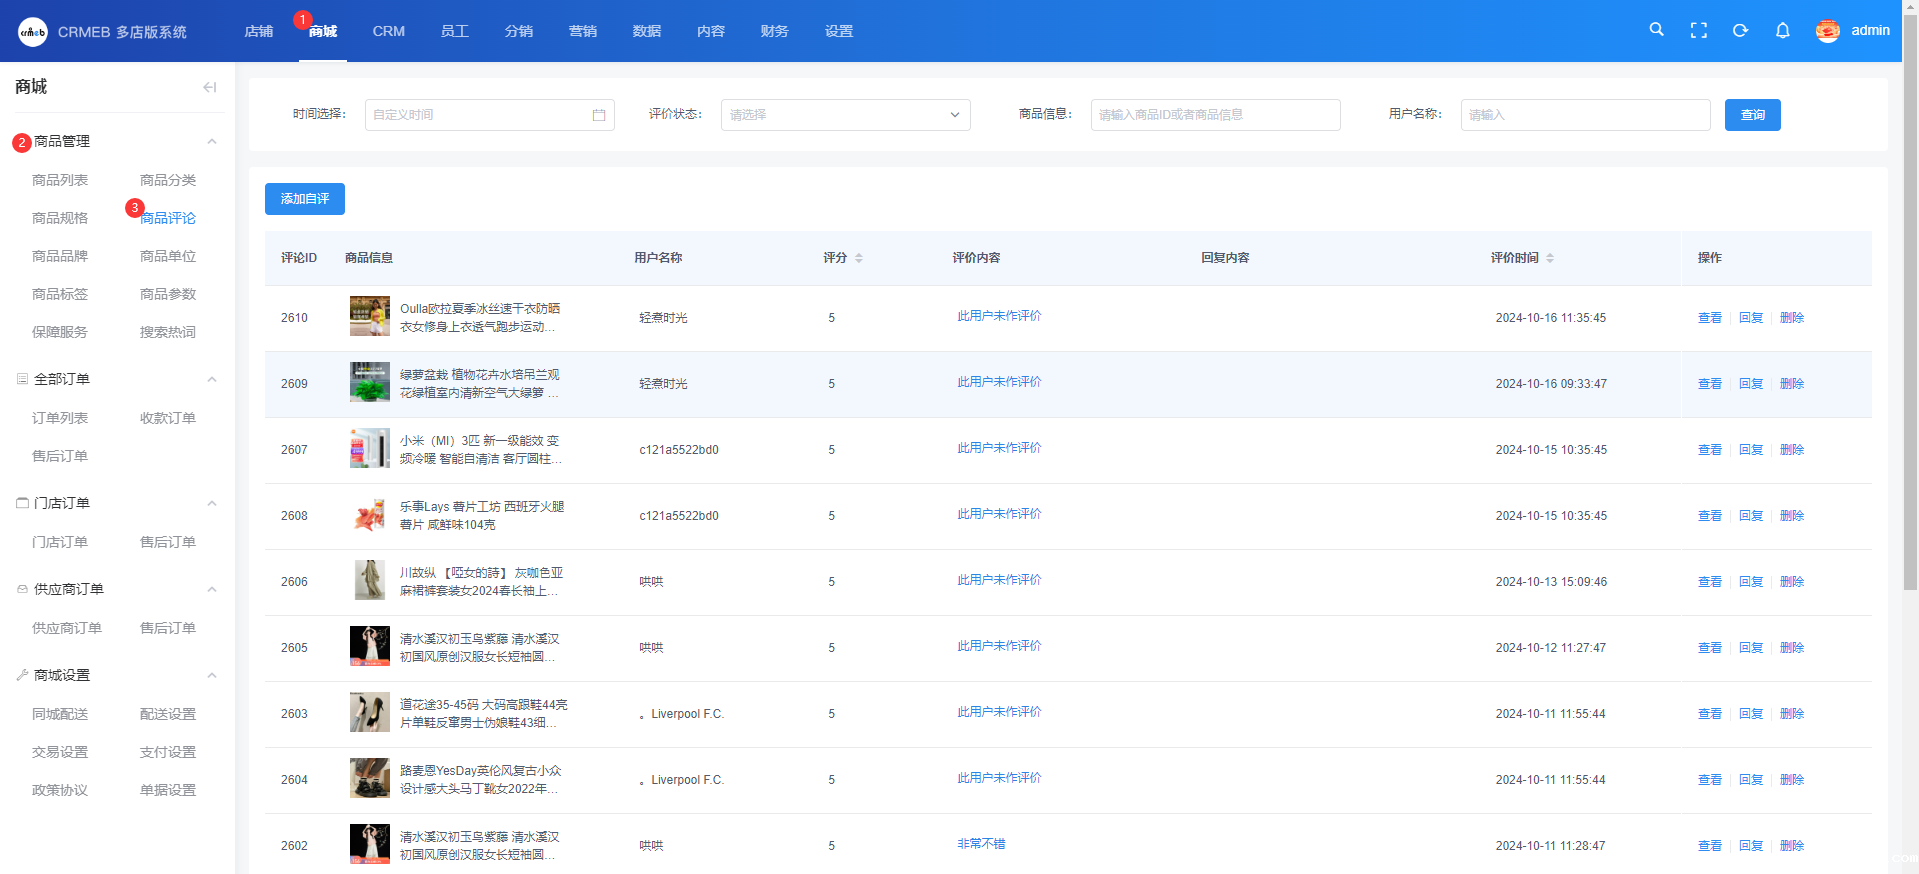The image size is (1919, 874).
Task: Switch to the CRM top menu
Action: click(388, 31)
